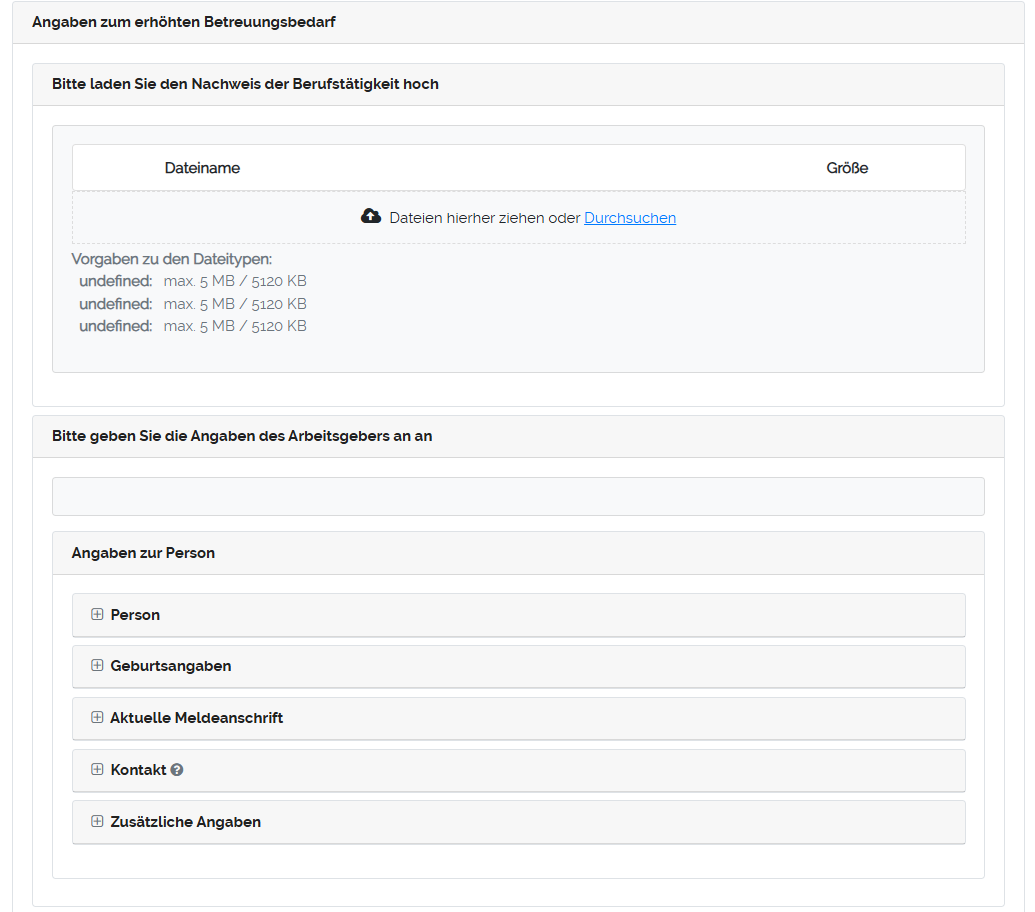Click the empty field above Angaben zur Person

coord(518,497)
